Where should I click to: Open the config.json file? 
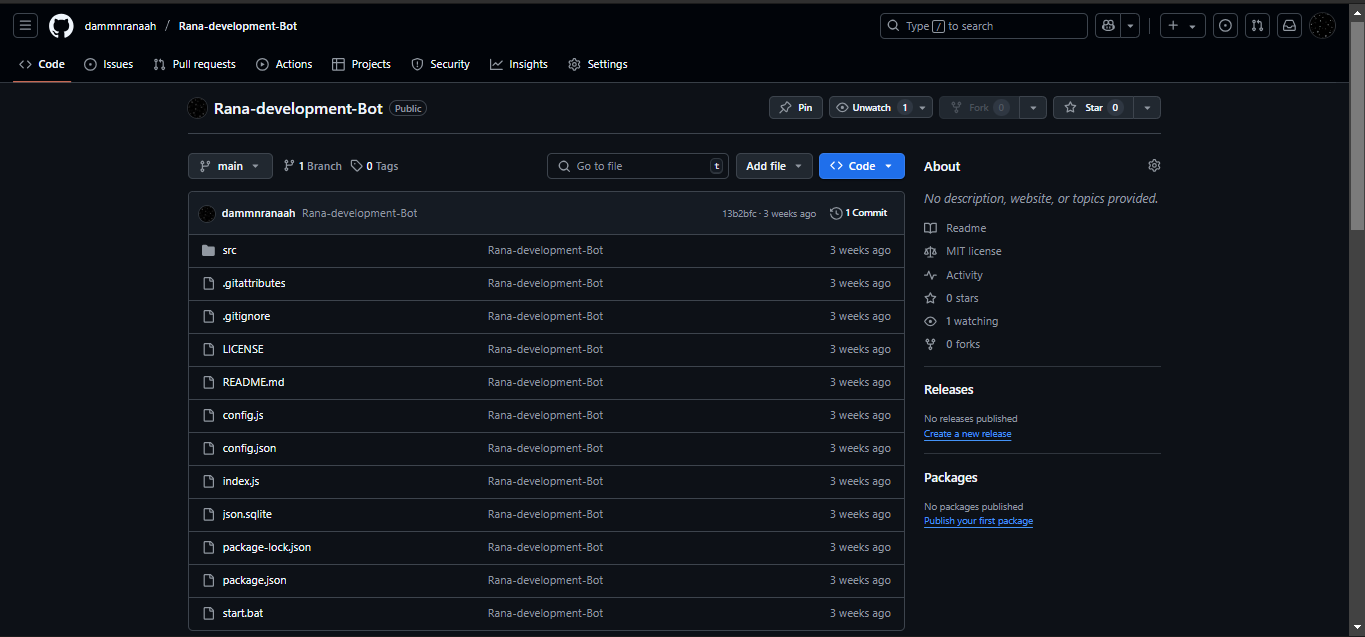tap(249, 448)
